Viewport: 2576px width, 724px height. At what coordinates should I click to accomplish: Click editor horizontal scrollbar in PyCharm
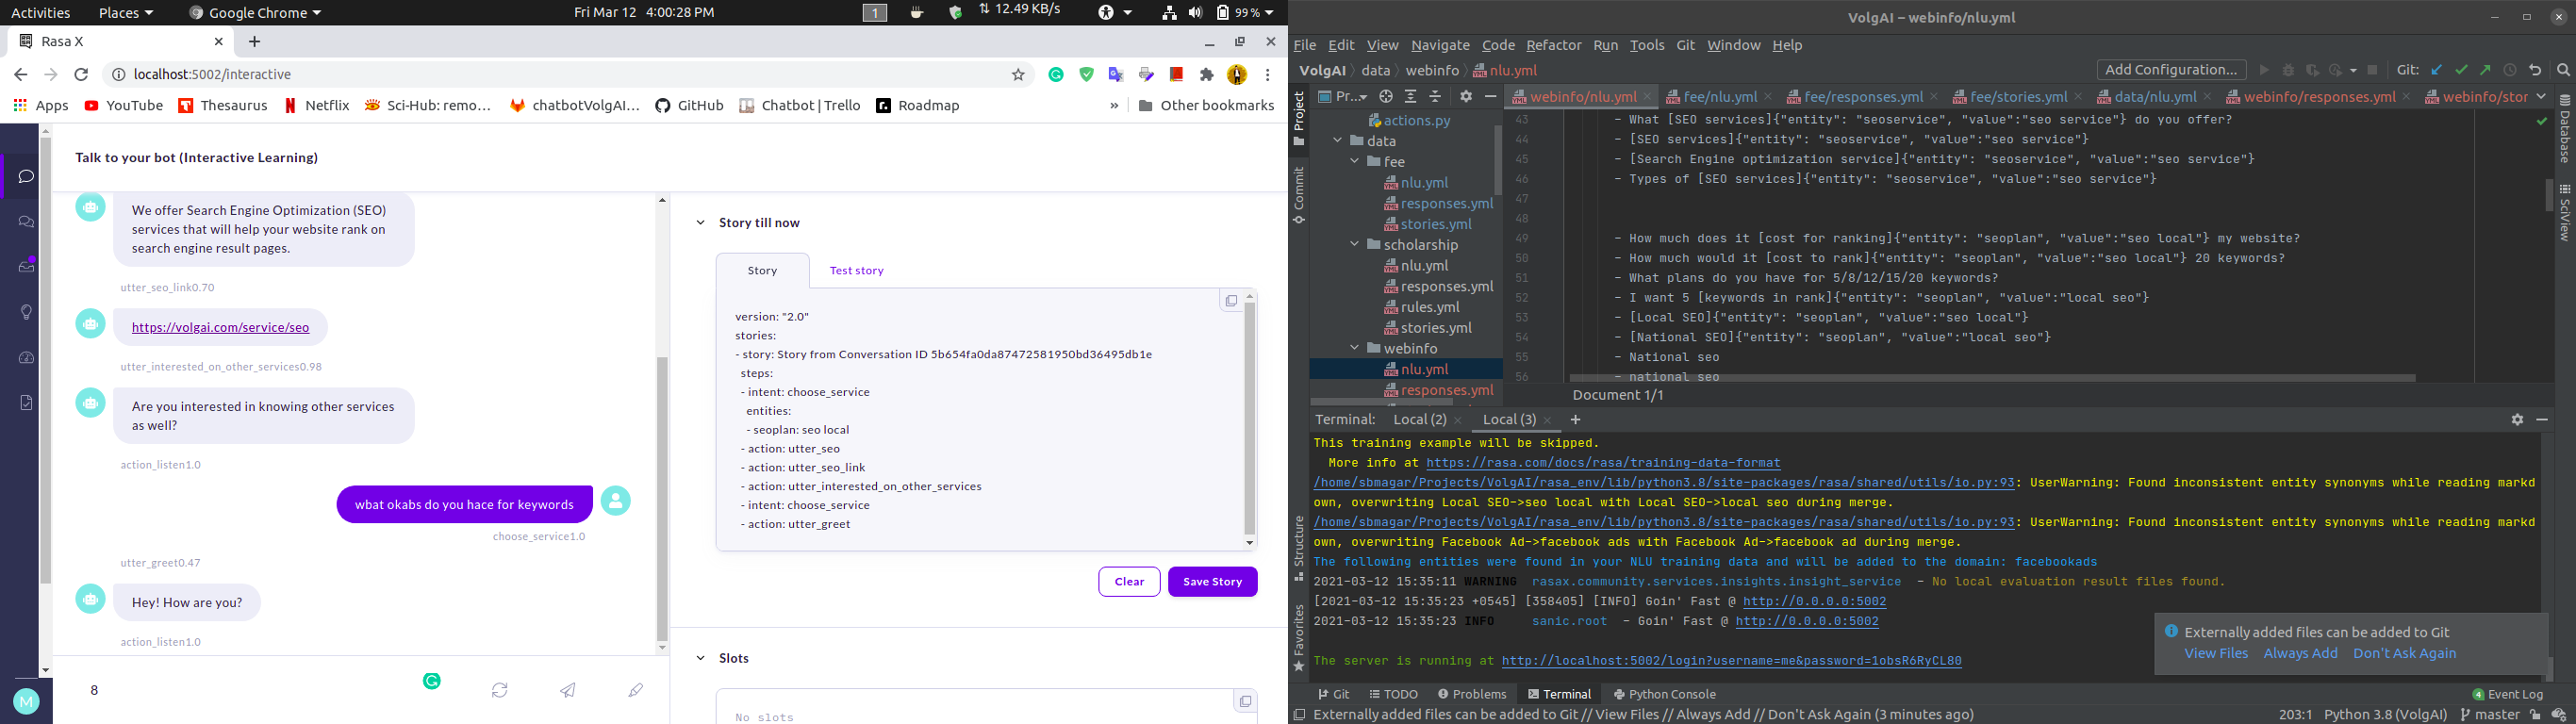(1992, 379)
